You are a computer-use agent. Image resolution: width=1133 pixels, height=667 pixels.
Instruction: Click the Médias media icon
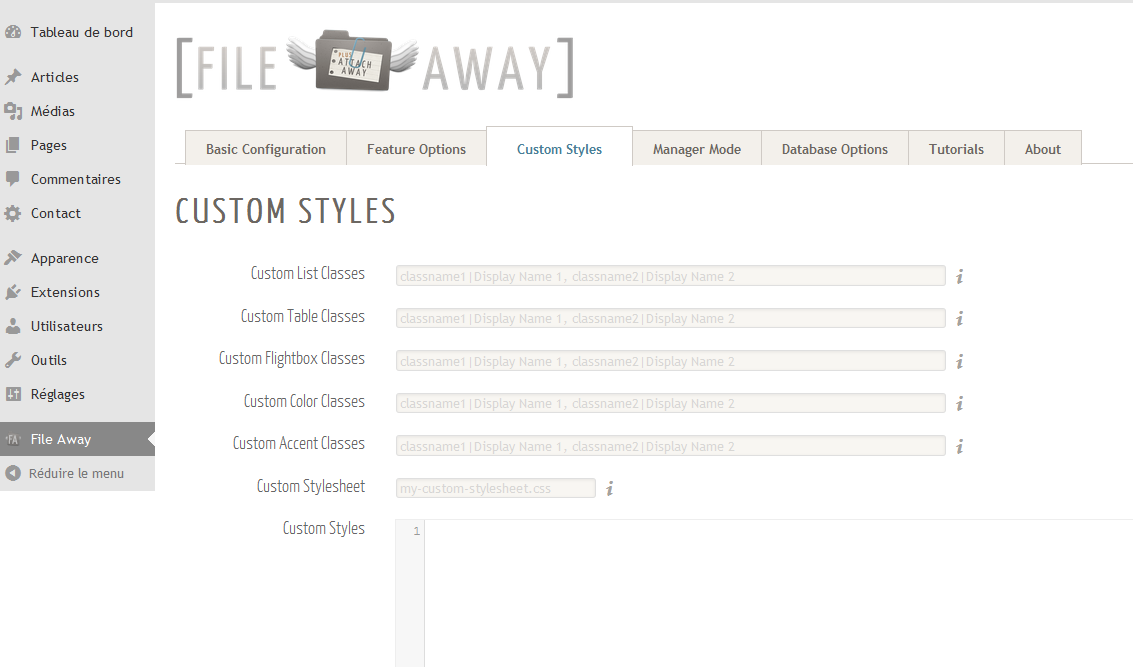pyautogui.click(x=13, y=111)
